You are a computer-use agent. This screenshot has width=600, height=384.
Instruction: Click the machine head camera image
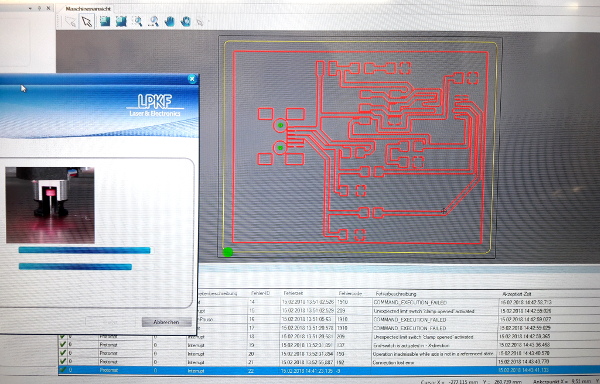click(x=50, y=205)
